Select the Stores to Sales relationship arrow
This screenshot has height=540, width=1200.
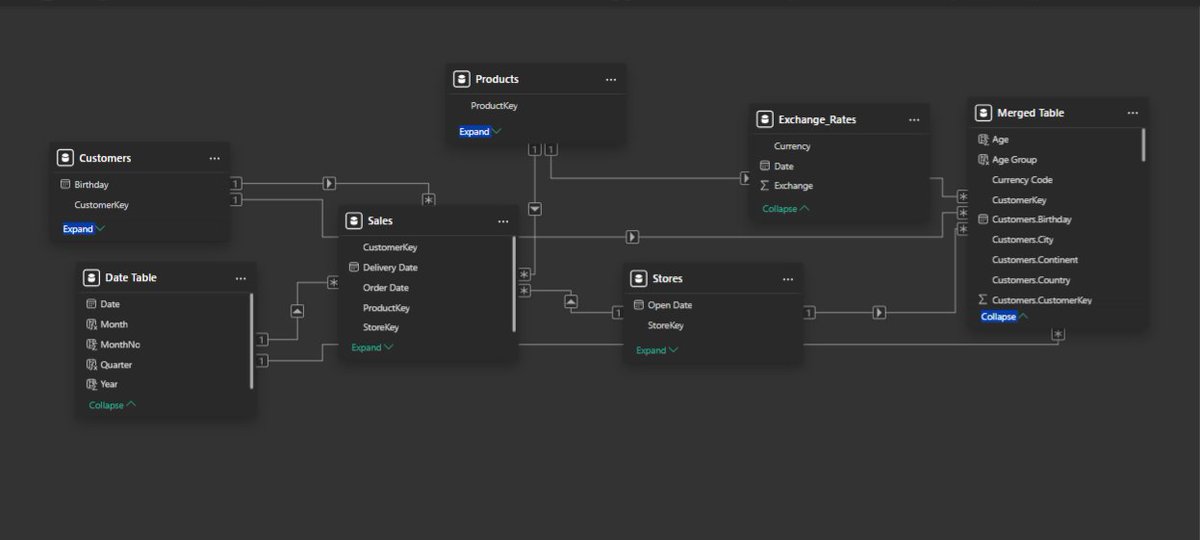(570, 301)
